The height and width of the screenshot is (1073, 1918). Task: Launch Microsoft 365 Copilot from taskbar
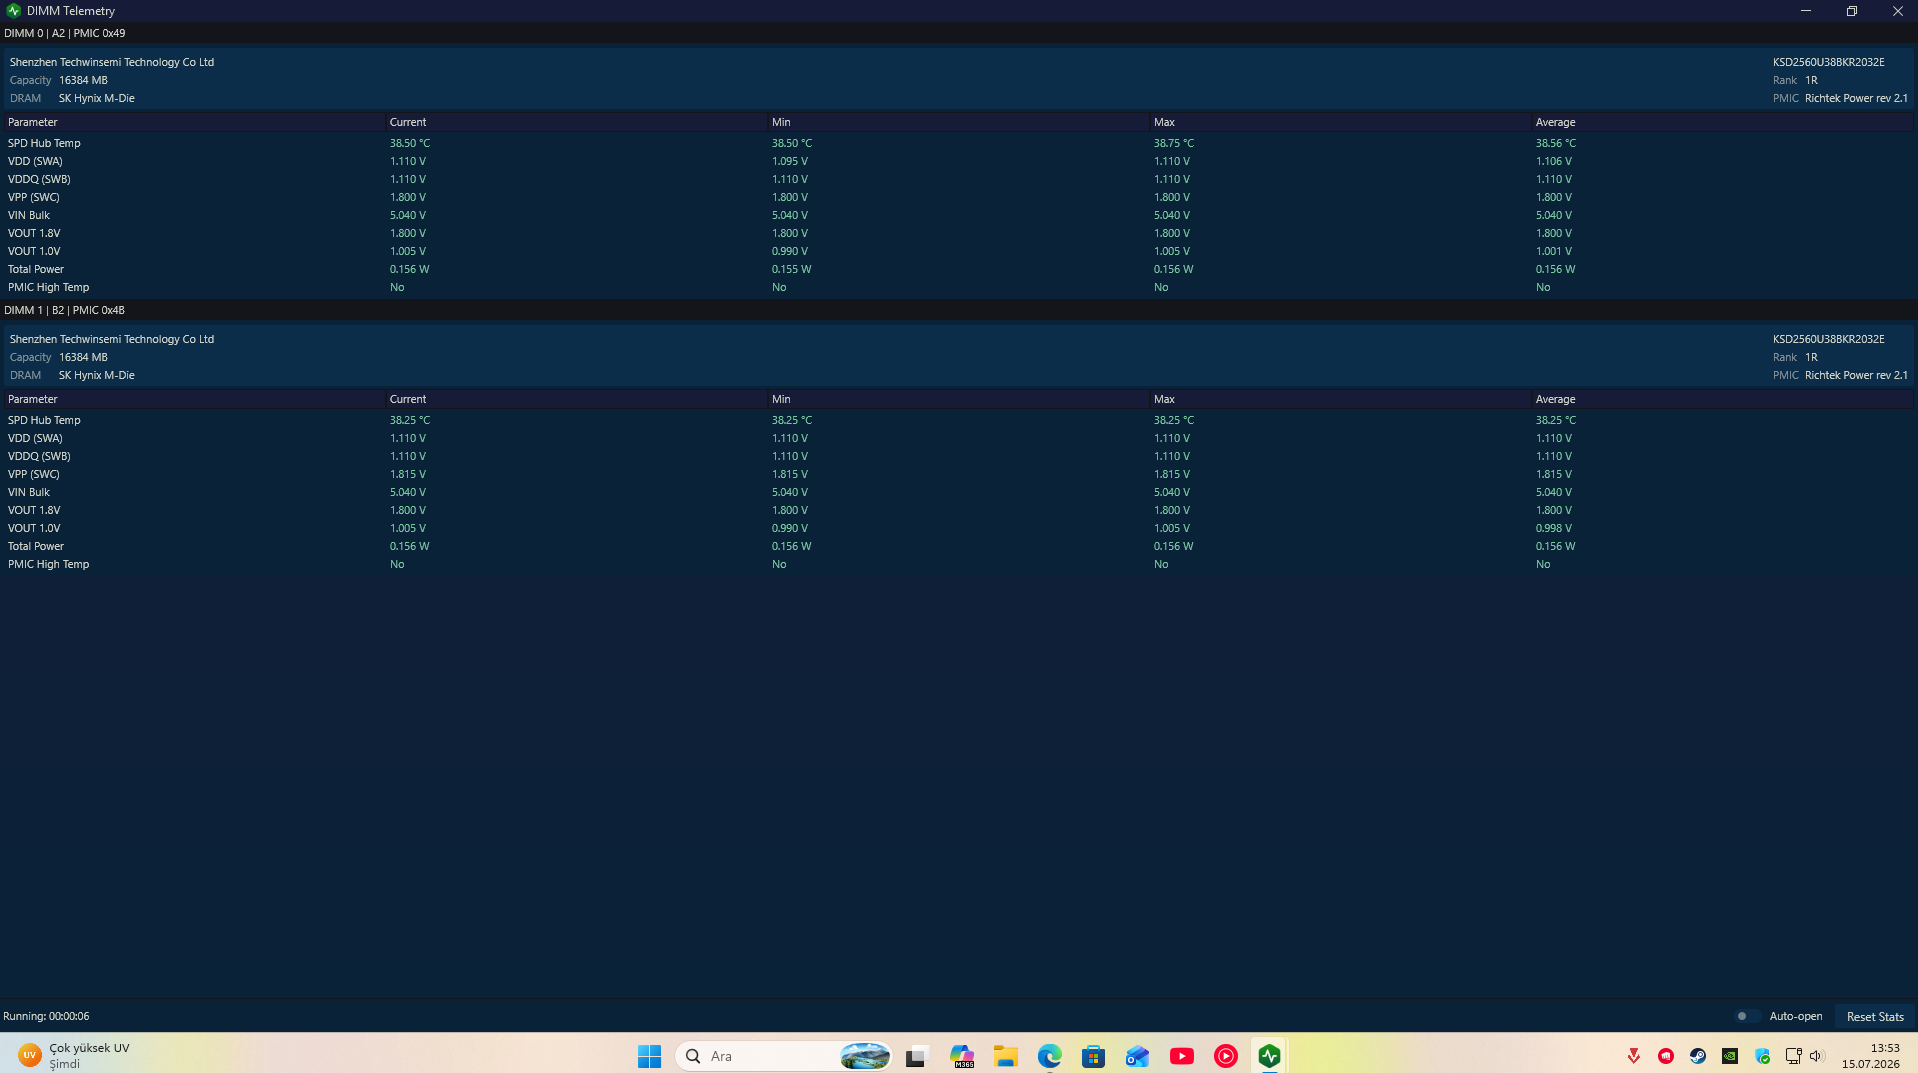[962, 1056]
